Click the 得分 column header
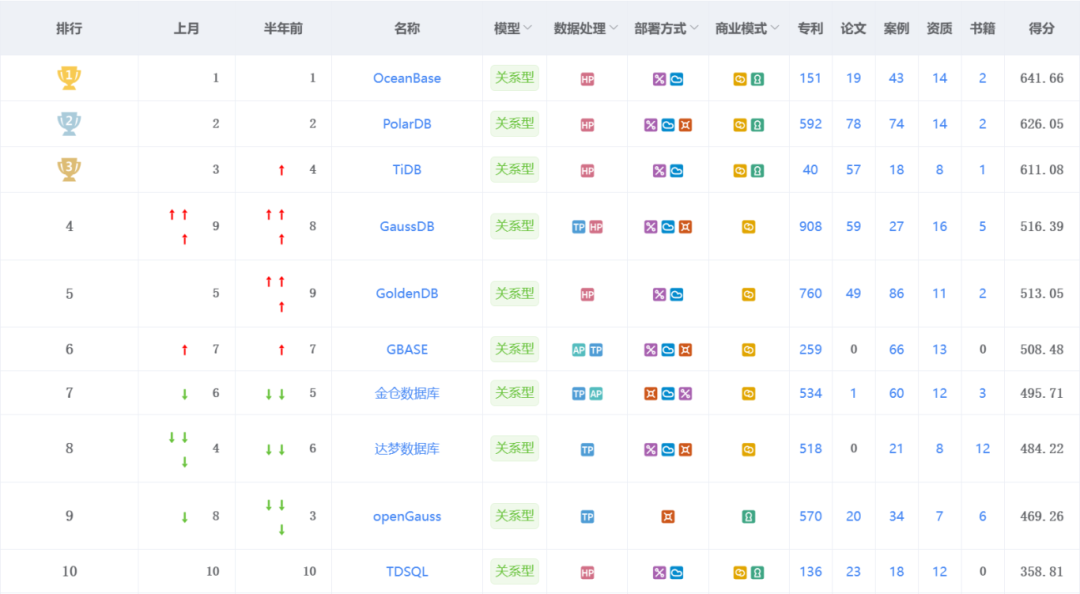Screen dimensions: 1080x594 pyautogui.click(x=1041, y=28)
